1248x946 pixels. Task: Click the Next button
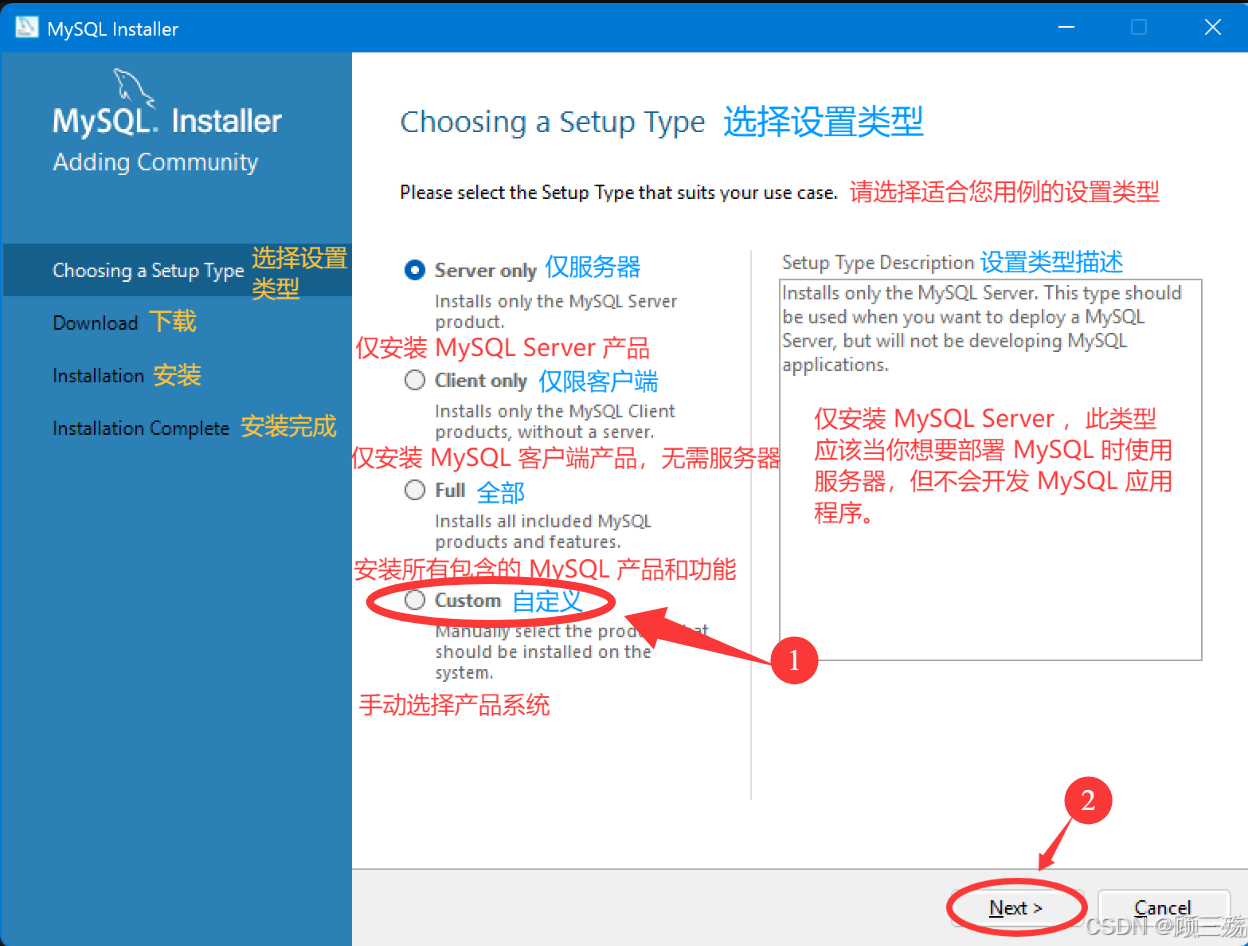1016,907
